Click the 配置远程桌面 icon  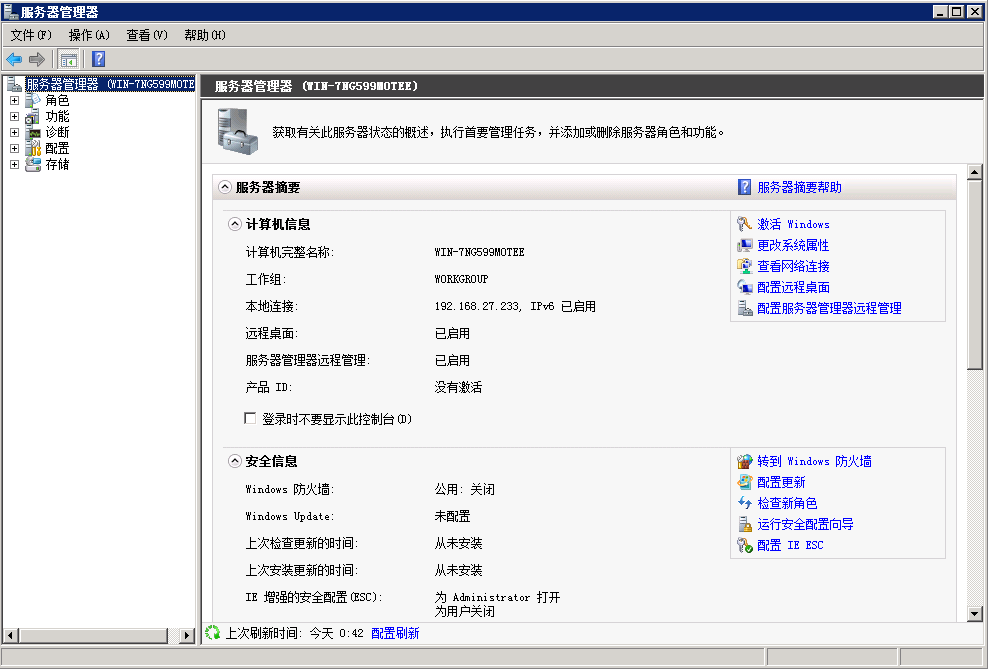pyautogui.click(x=744, y=287)
